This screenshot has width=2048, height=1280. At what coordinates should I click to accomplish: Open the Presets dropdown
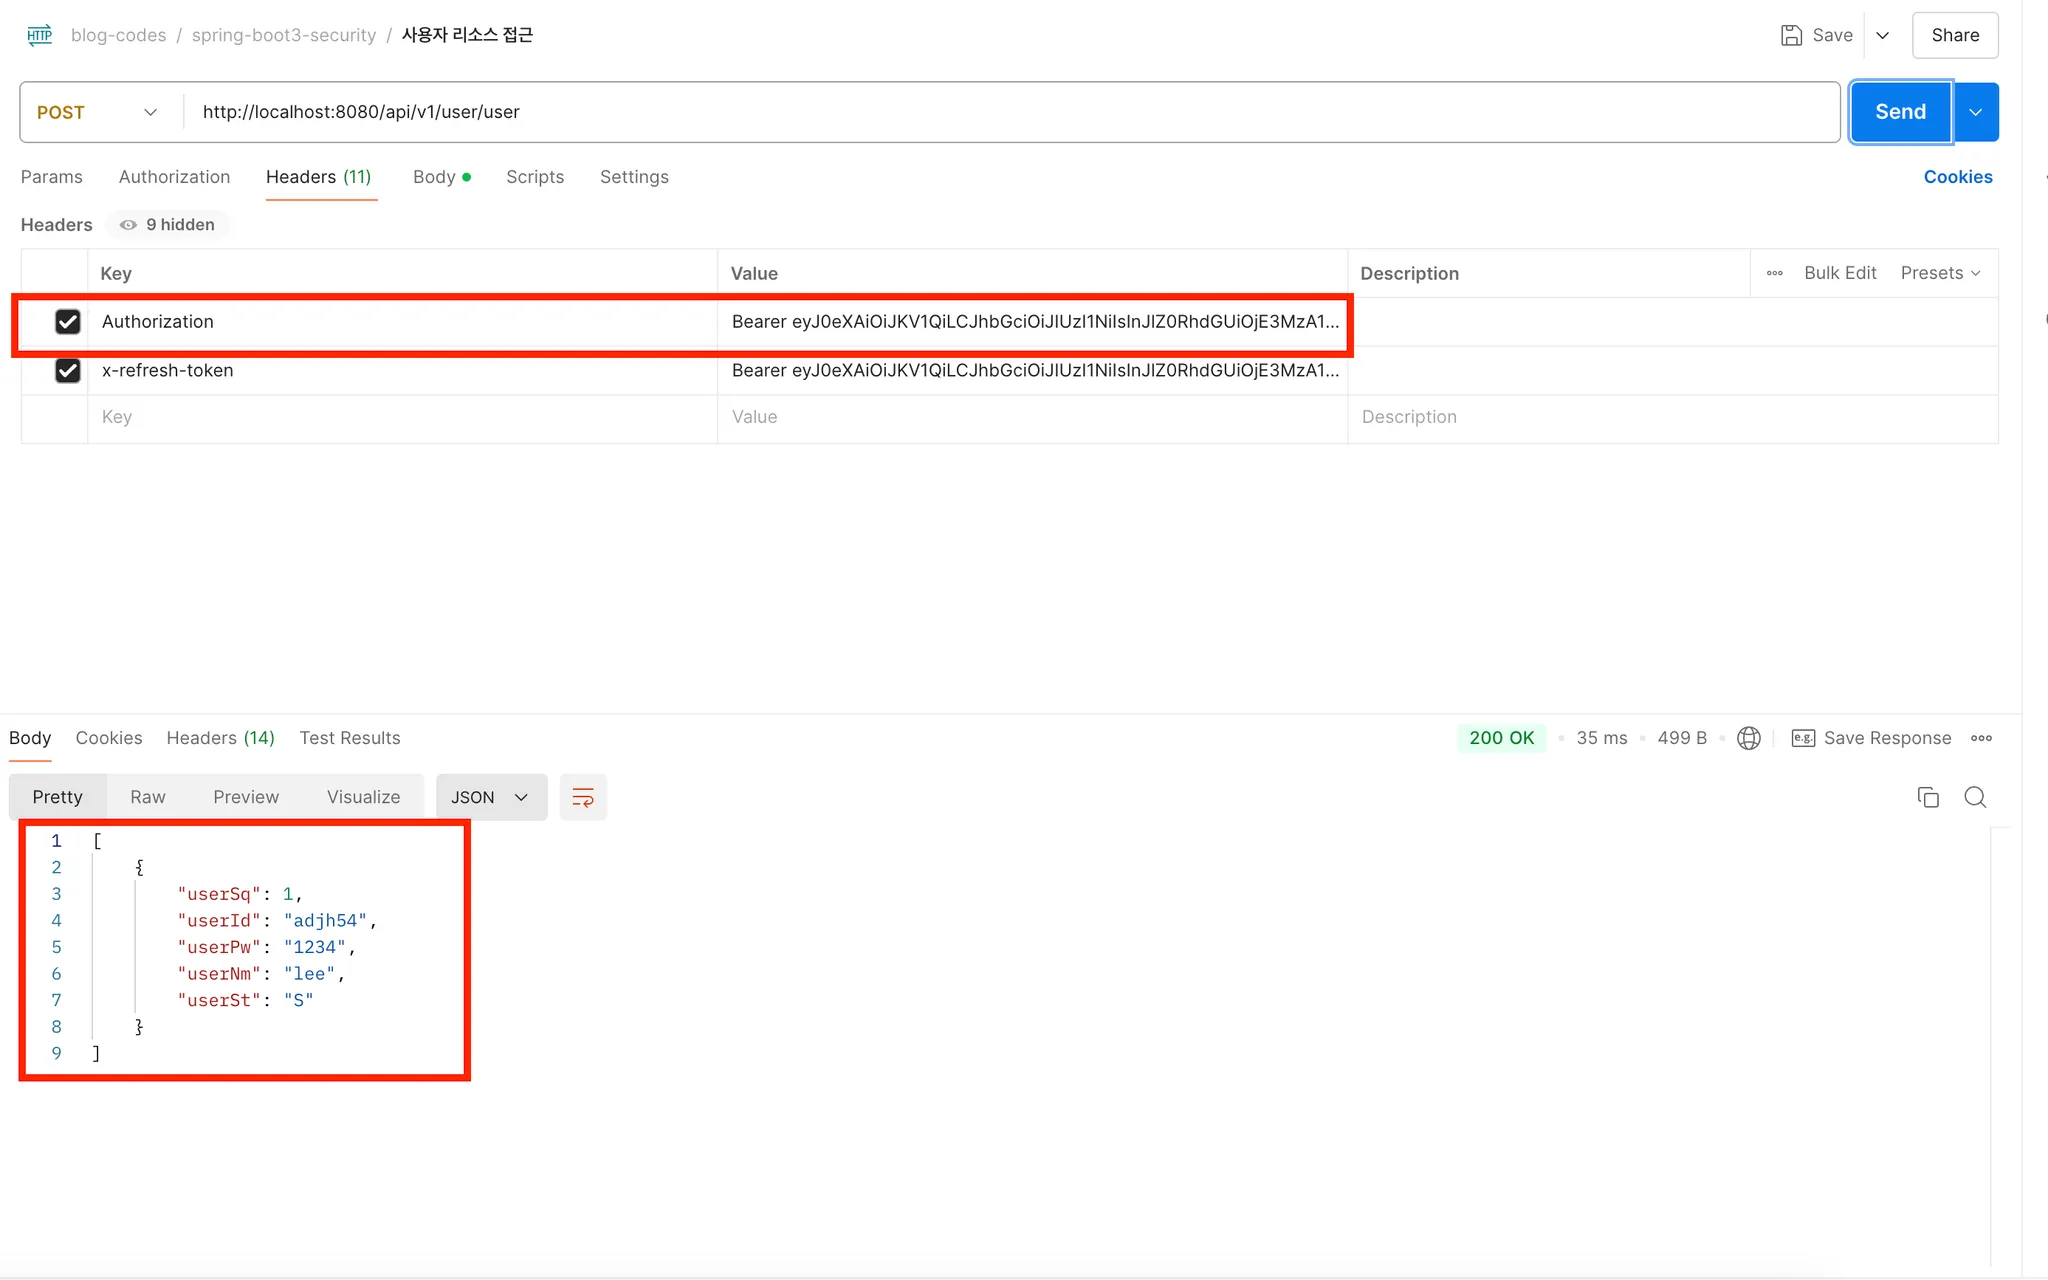[x=1940, y=273]
